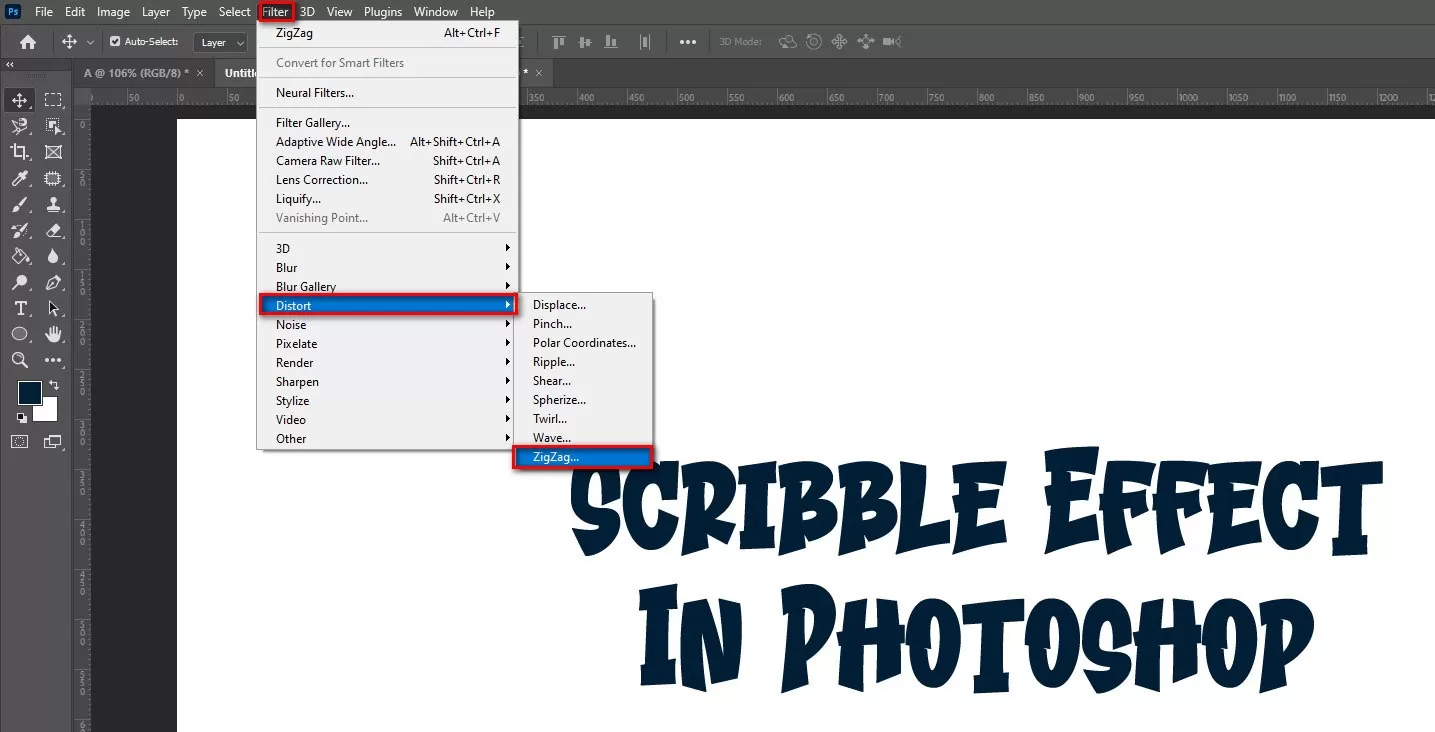1435x732 pixels.
Task: Click the 3D slide camera icon
Action: tap(865, 42)
